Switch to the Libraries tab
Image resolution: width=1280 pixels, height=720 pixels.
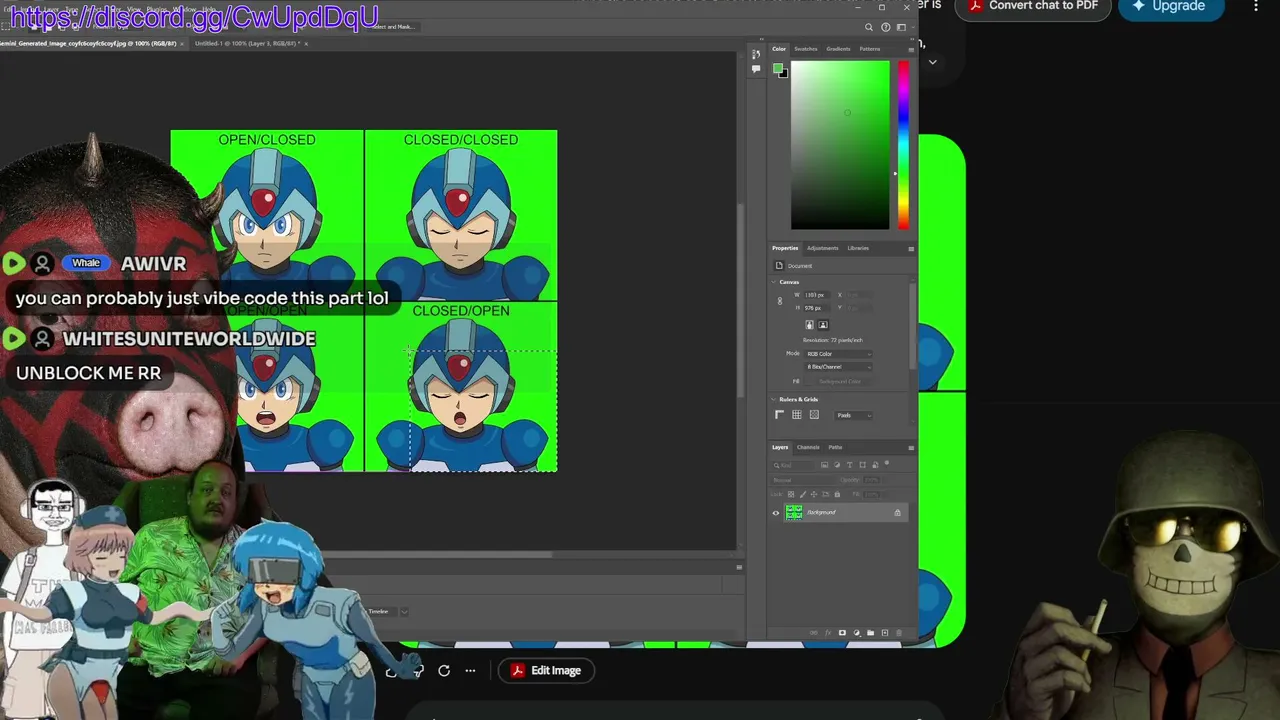coord(858,248)
